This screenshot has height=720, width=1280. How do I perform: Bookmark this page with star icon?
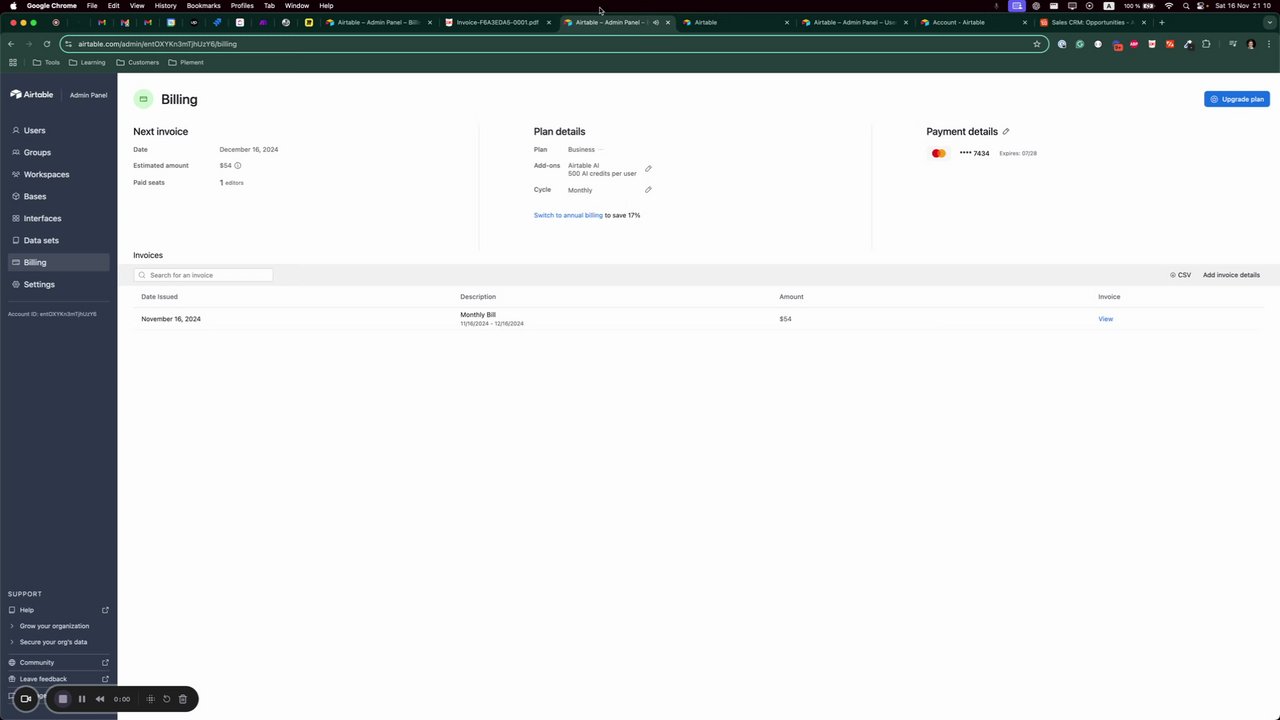(1037, 44)
